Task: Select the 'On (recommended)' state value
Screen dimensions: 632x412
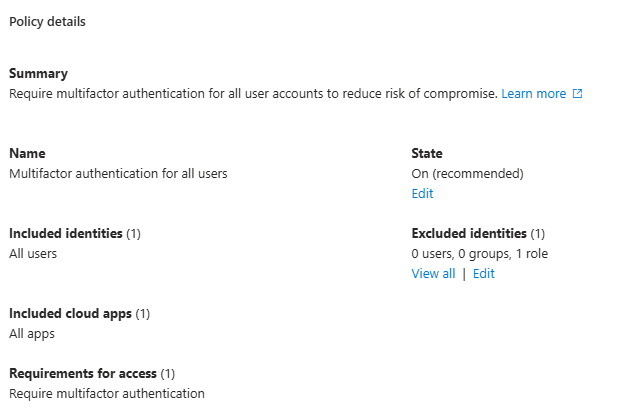Action: 467,174
